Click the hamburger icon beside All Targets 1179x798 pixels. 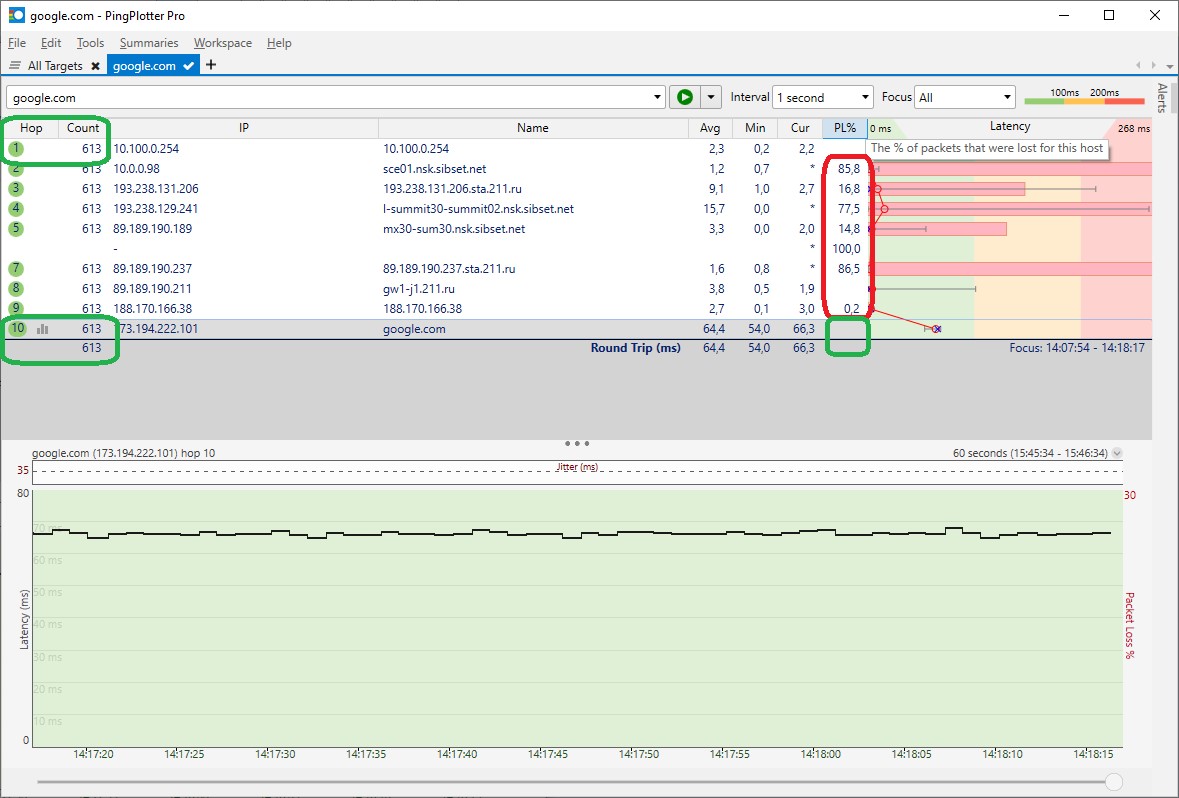14,65
